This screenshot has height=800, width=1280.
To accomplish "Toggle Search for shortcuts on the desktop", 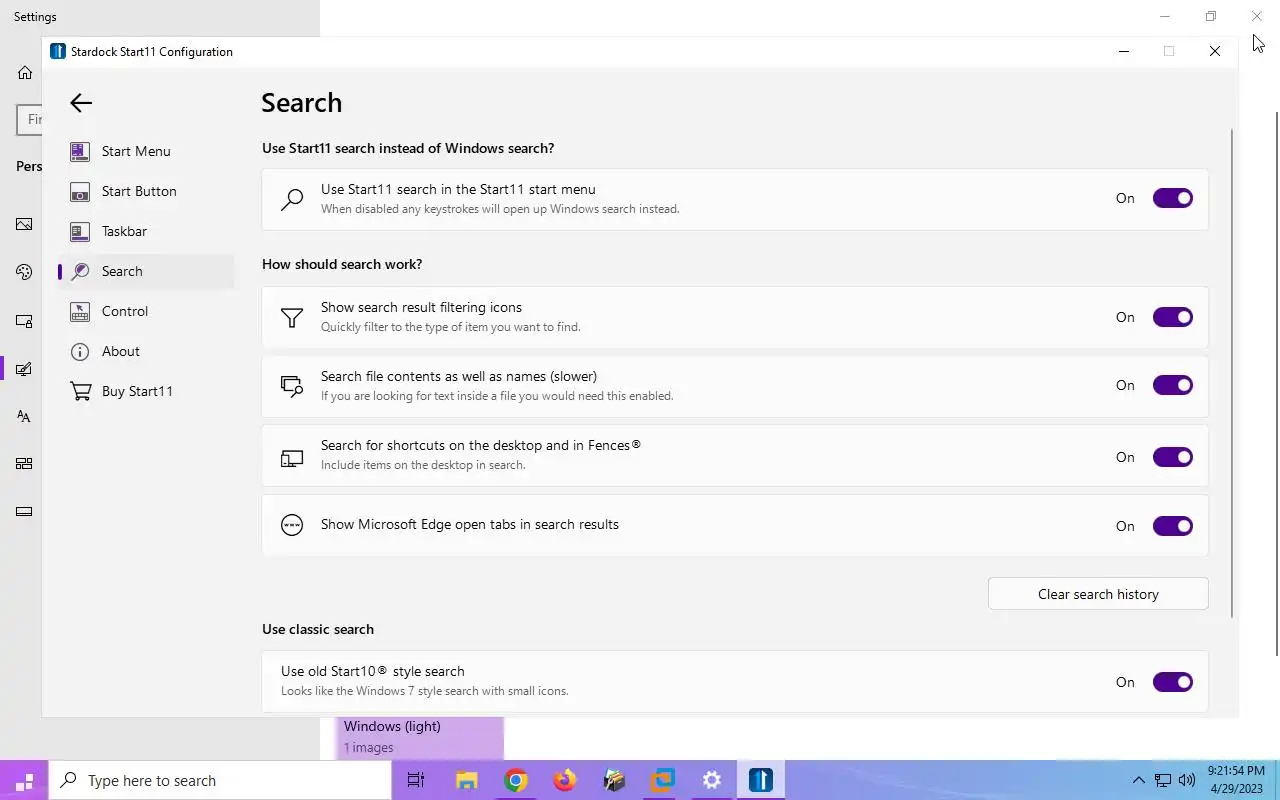I will click(x=1173, y=457).
